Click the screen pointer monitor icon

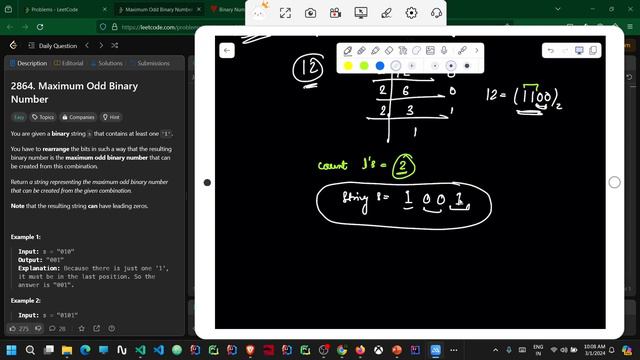pos(361,13)
